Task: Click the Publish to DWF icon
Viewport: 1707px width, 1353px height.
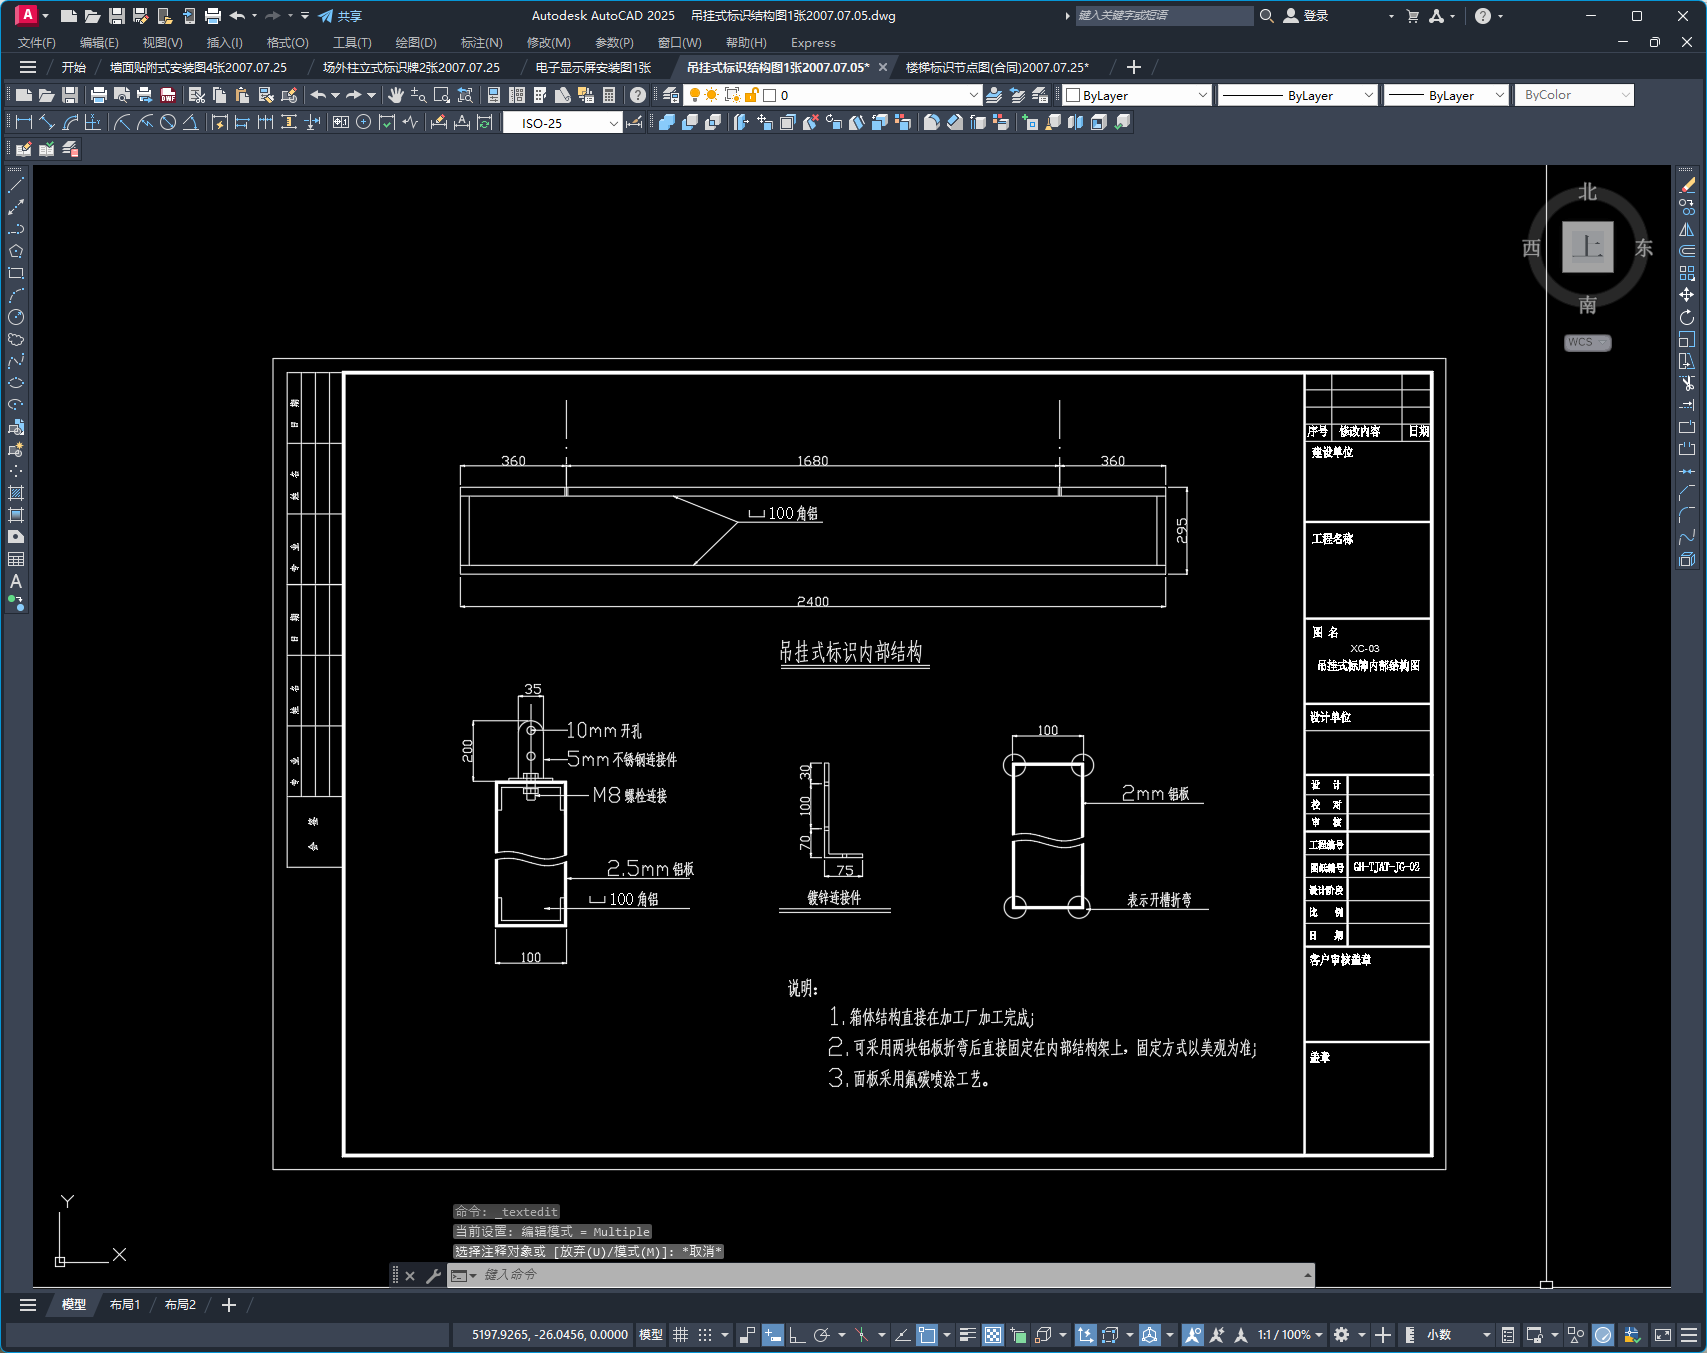Action: coord(168,95)
